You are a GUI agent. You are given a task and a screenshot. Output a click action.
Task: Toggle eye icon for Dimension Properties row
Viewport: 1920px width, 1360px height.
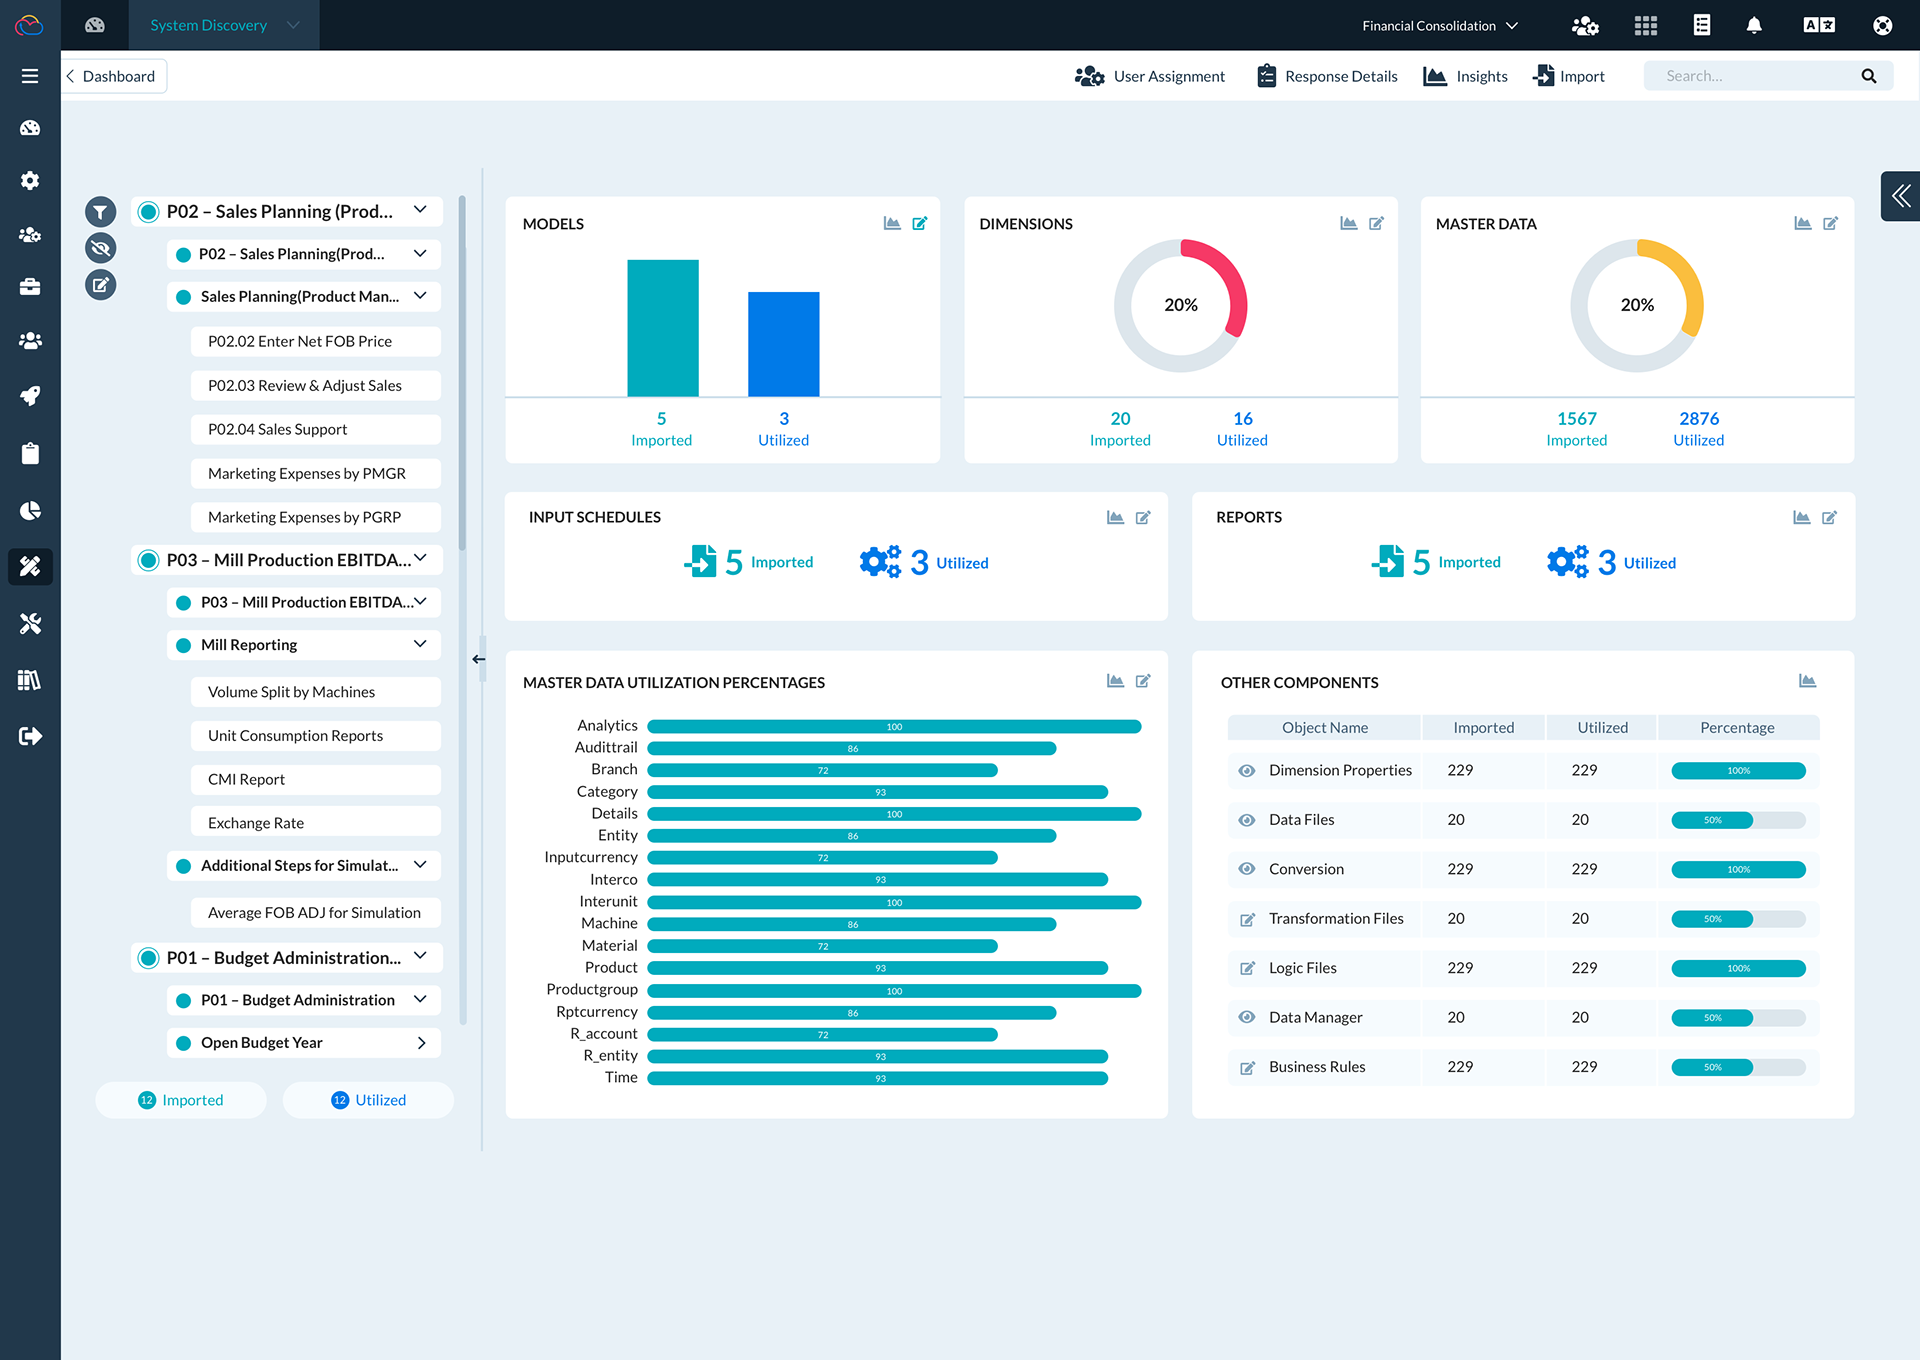click(1247, 771)
